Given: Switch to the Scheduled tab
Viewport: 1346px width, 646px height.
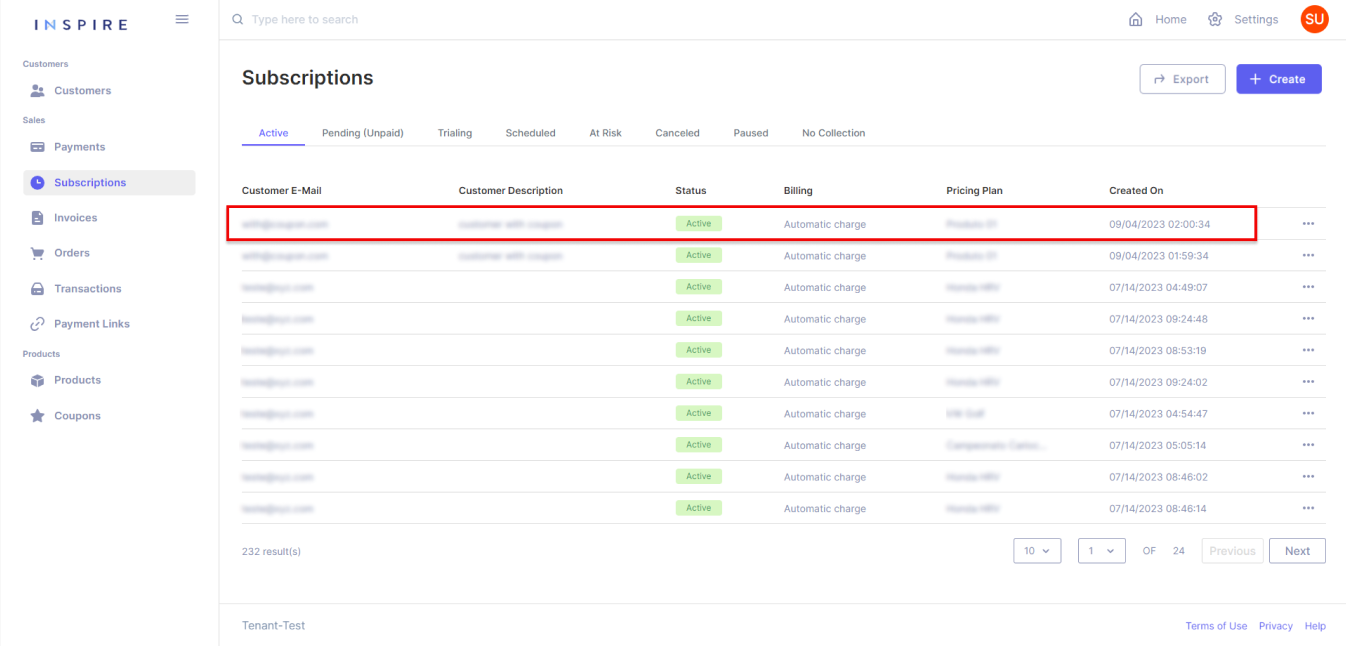Looking at the screenshot, I should pos(530,133).
